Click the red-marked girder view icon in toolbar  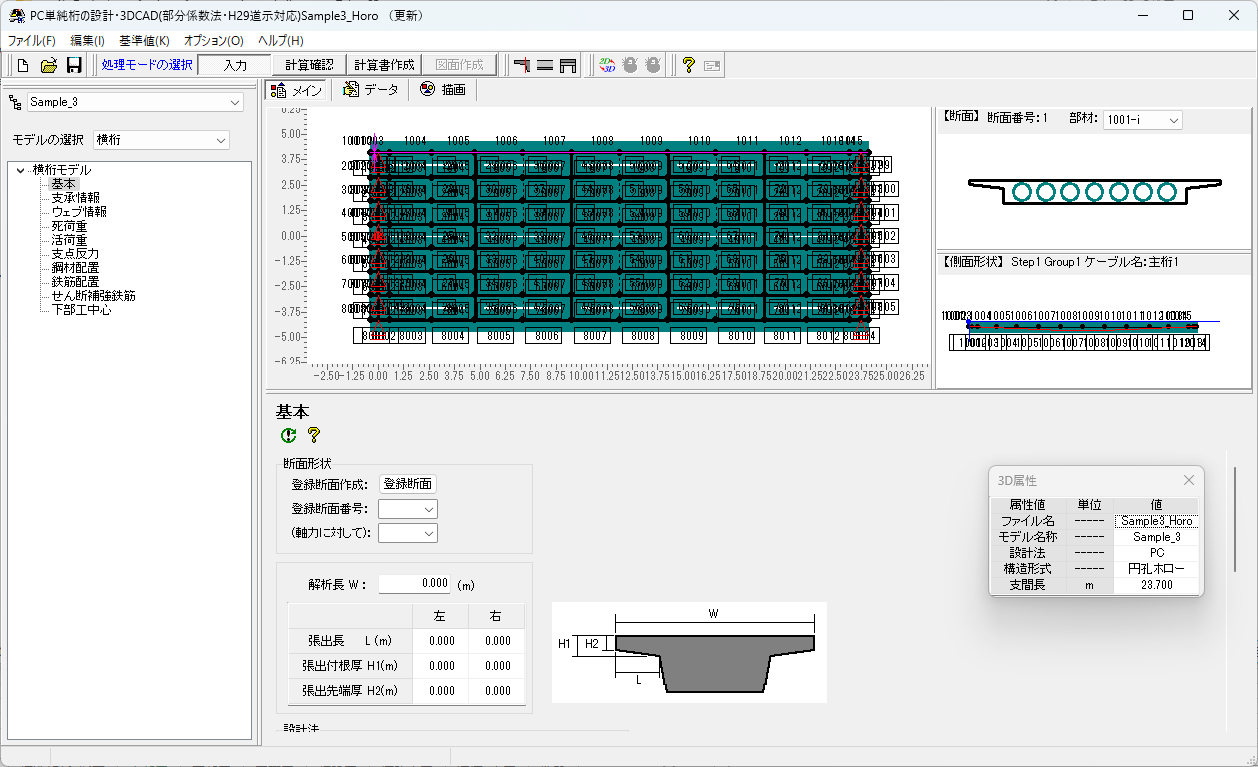(521, 65)
